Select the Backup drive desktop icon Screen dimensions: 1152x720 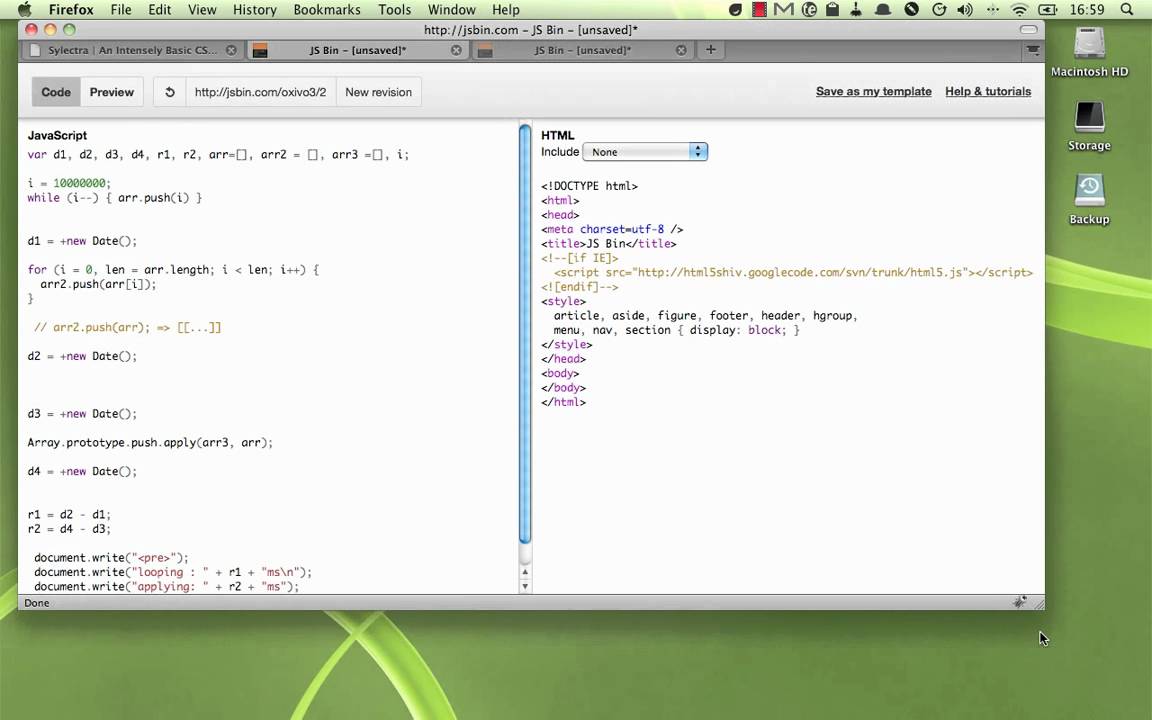click(x=1089, y=200)
